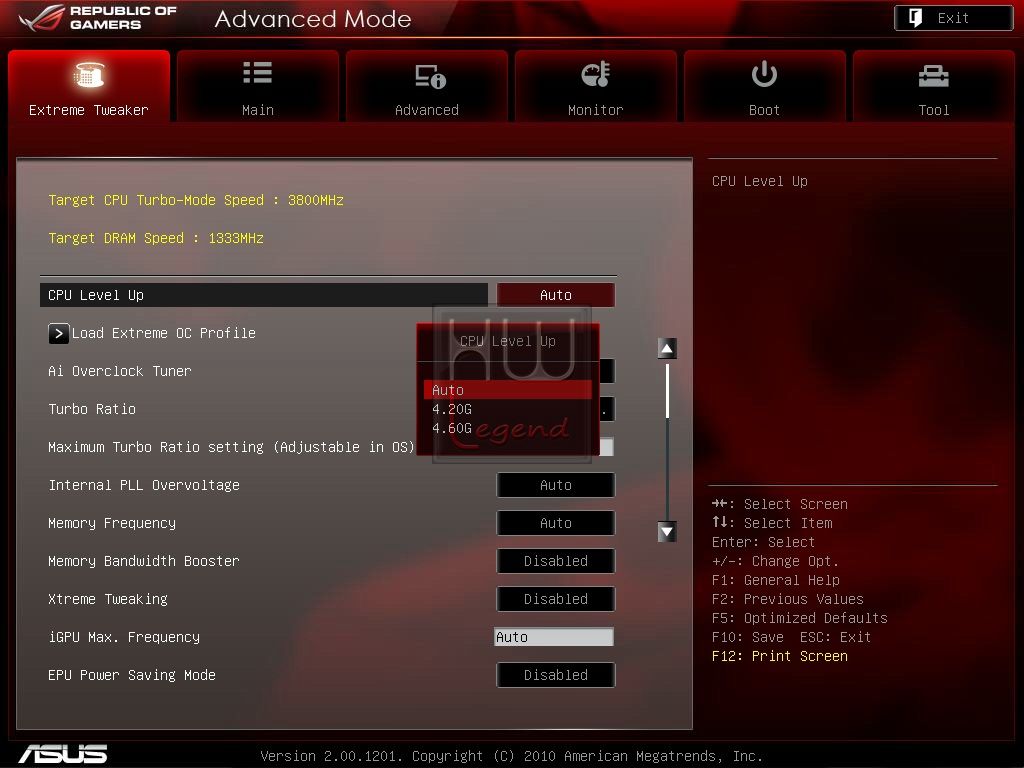1024x768 pixels.
Task: Open Load Extreme OC Profile submenu
Action: pyautogui.click(x=163, y=333)
